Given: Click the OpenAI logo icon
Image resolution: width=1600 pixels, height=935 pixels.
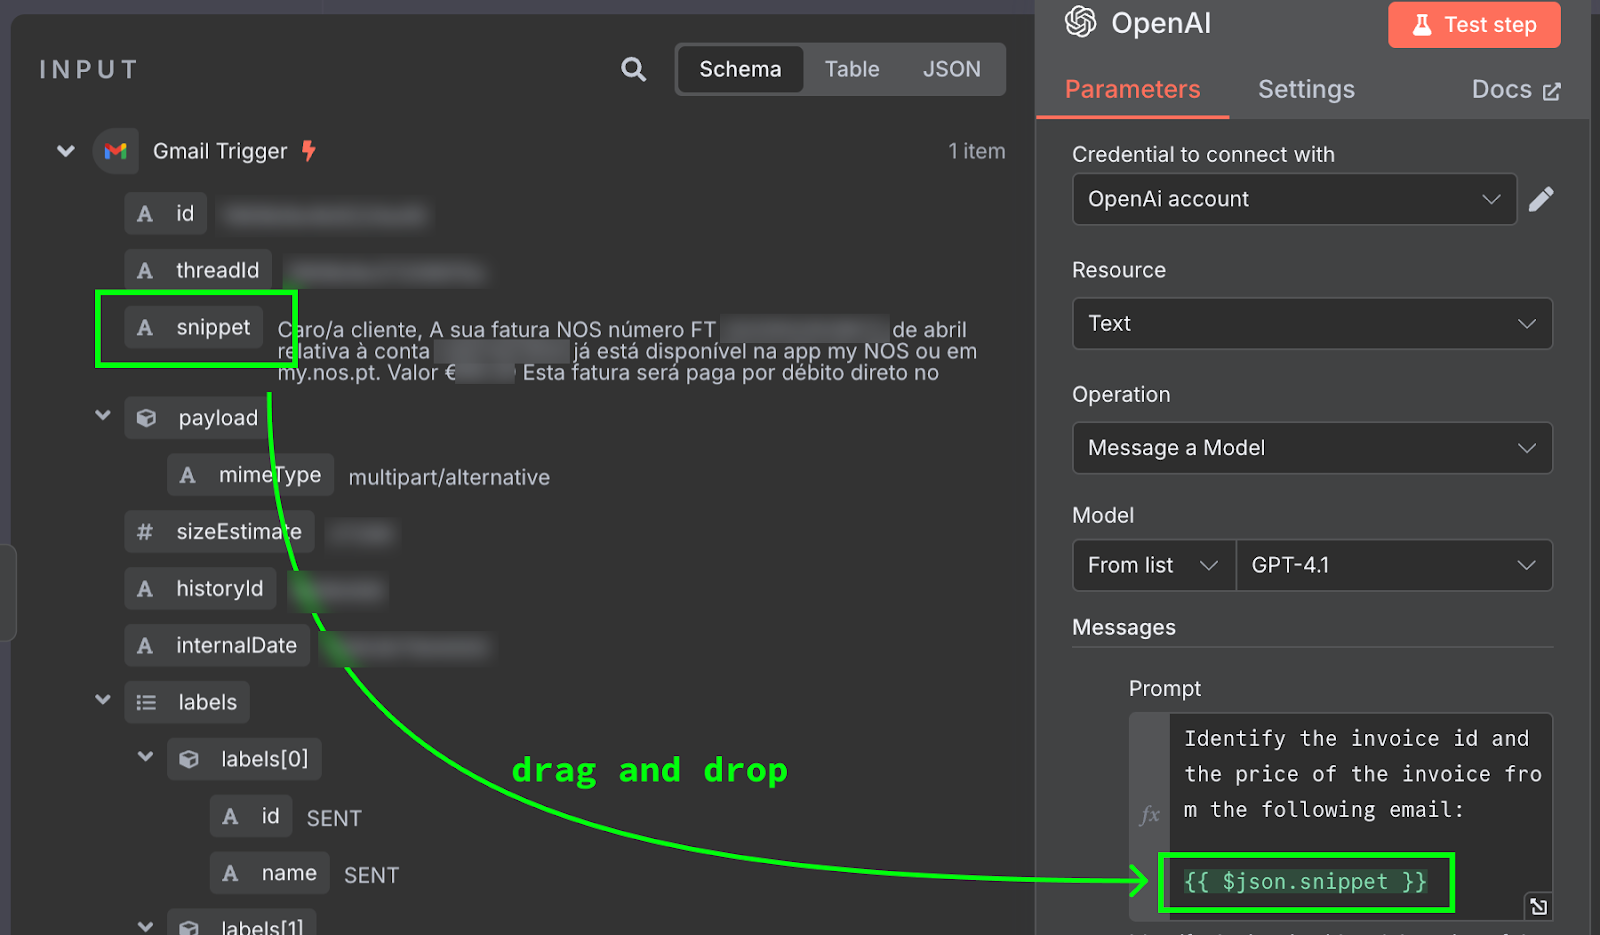Looking at the screenshot, I should pyautogui.click(x=1080, y=22).
